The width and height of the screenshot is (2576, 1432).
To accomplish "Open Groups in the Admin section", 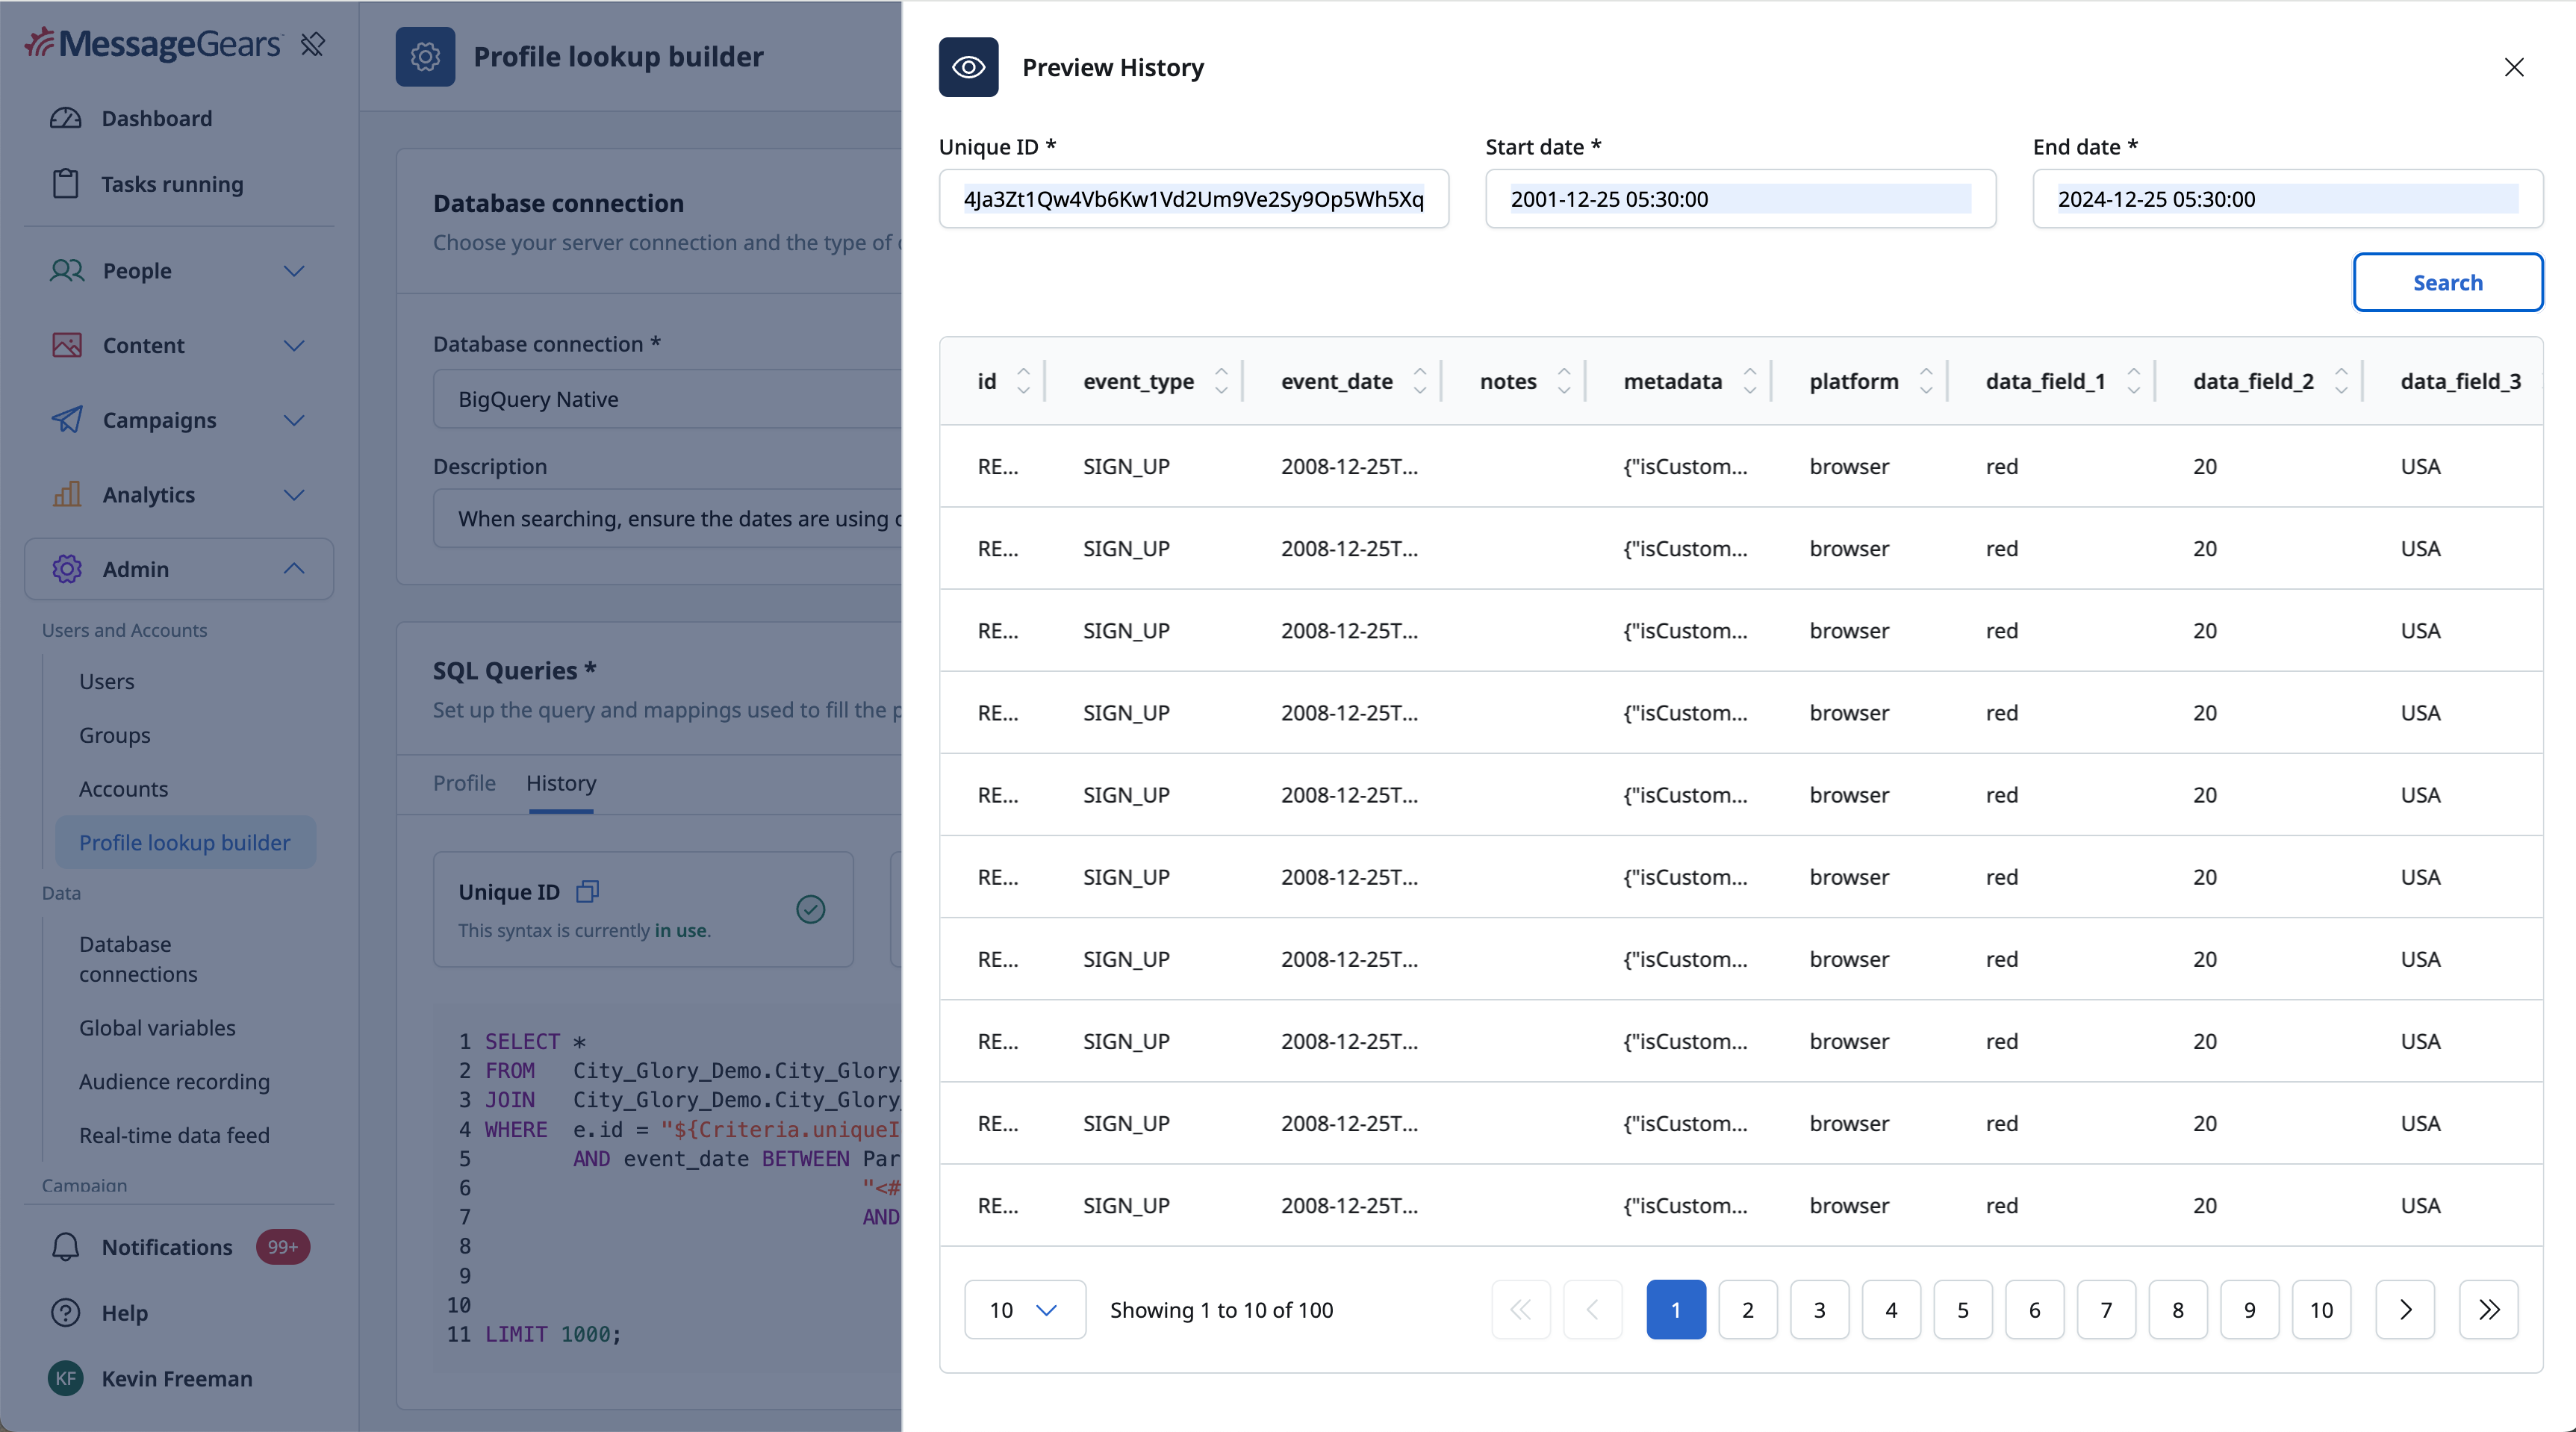I will [x=115, y=735].
